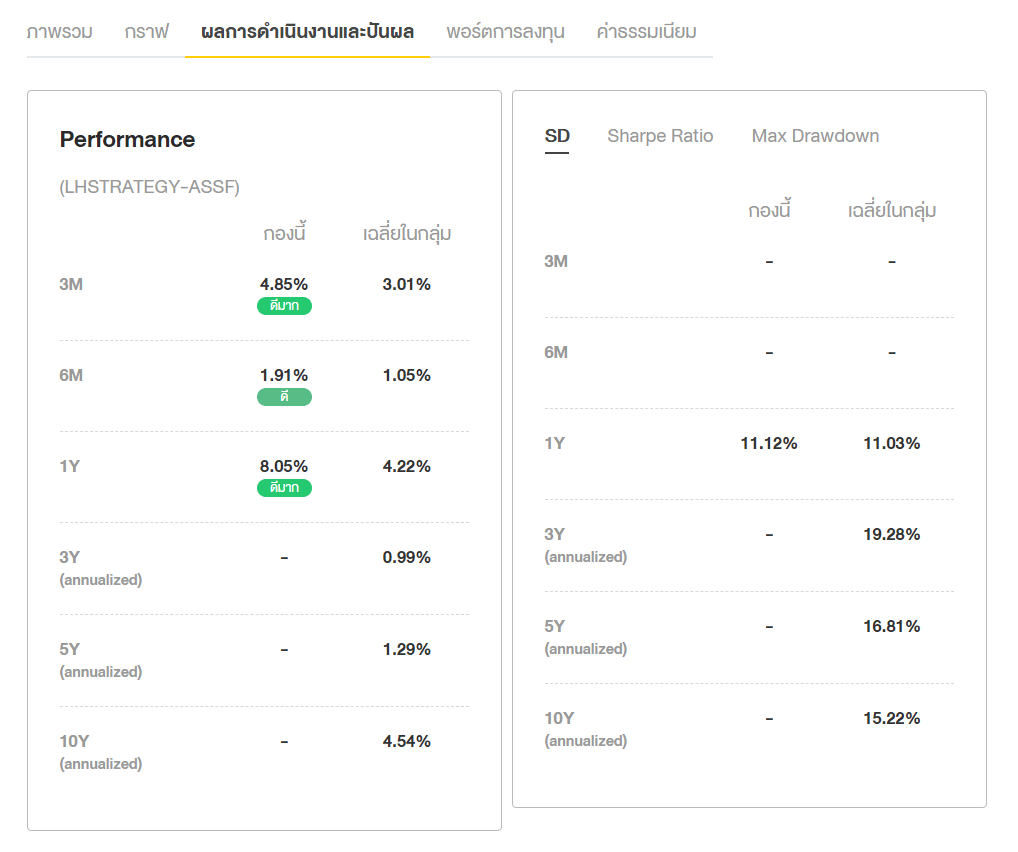Open the ภาพรวม tab

click(x=60, y=32)
